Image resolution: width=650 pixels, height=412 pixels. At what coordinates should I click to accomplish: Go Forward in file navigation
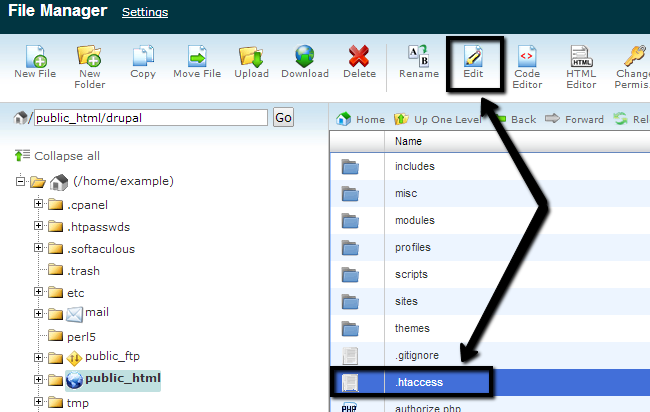(x=574, y=119)
